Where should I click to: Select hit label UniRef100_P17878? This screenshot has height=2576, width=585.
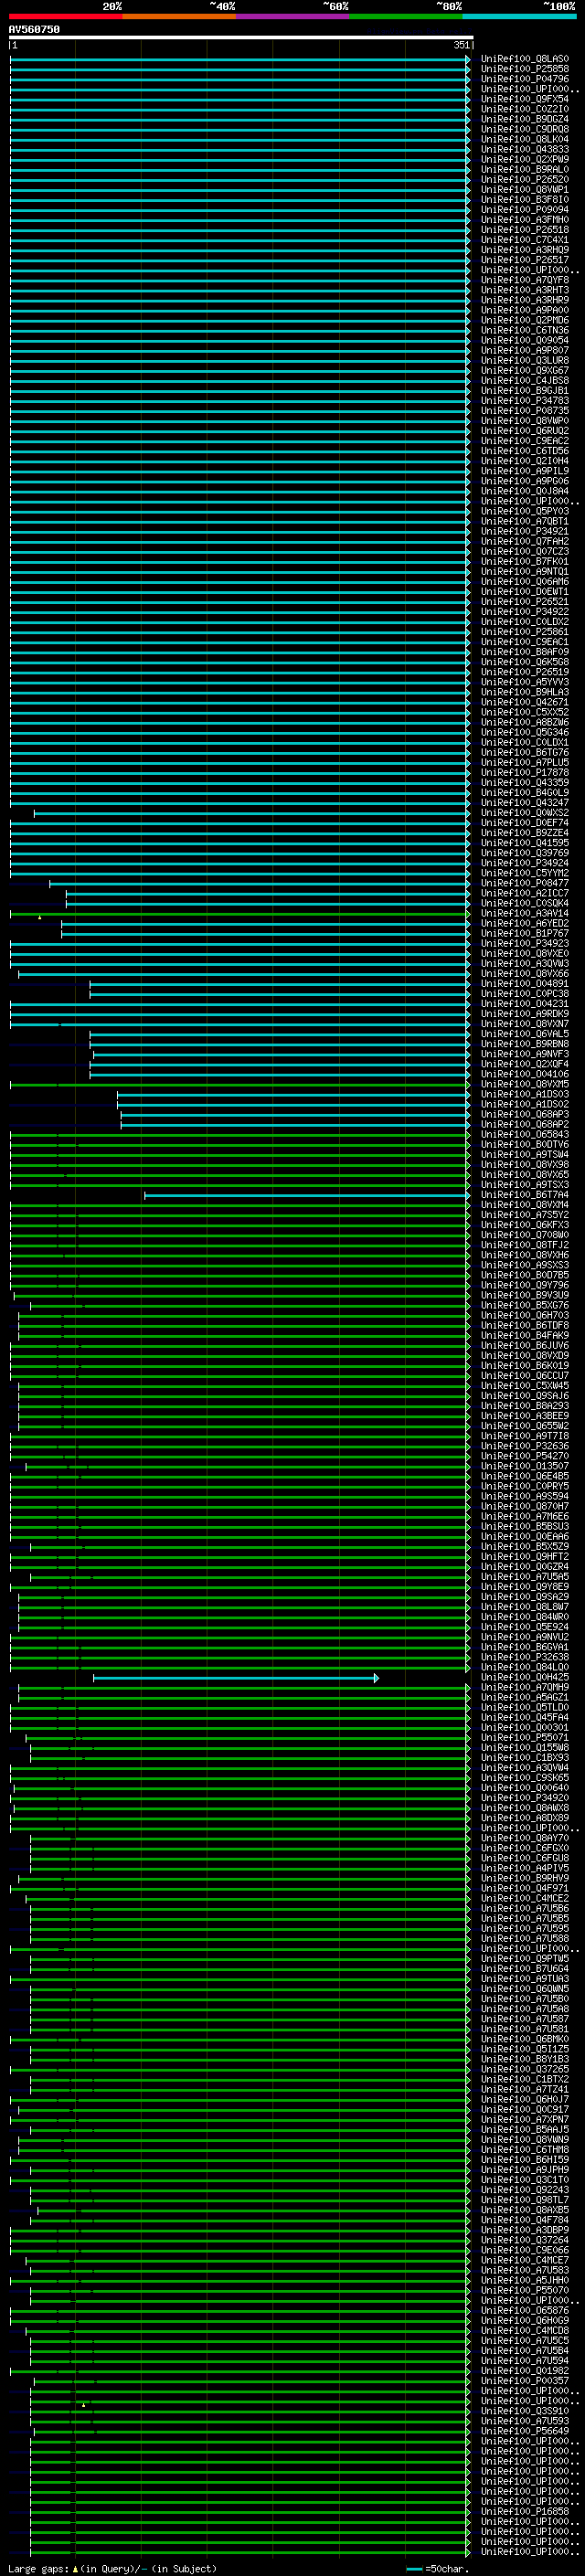pyautogui.click(x=525, y=773)
